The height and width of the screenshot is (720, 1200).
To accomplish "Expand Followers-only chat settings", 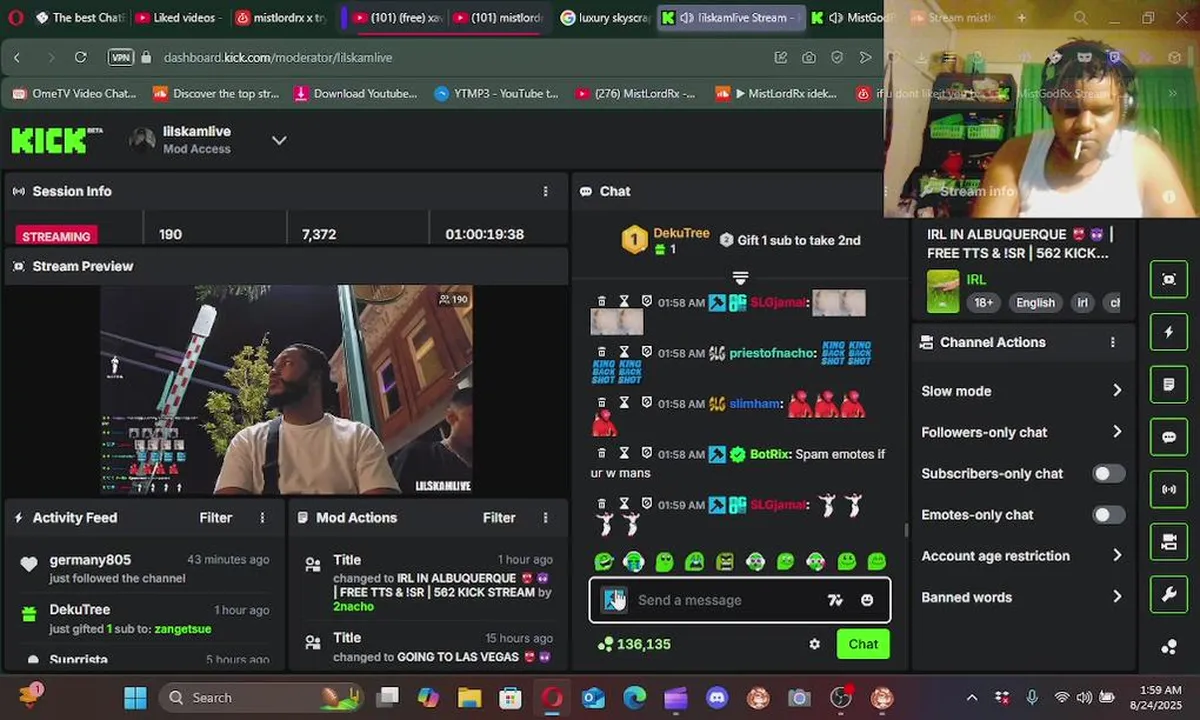I will click(x=1022, y=432).
